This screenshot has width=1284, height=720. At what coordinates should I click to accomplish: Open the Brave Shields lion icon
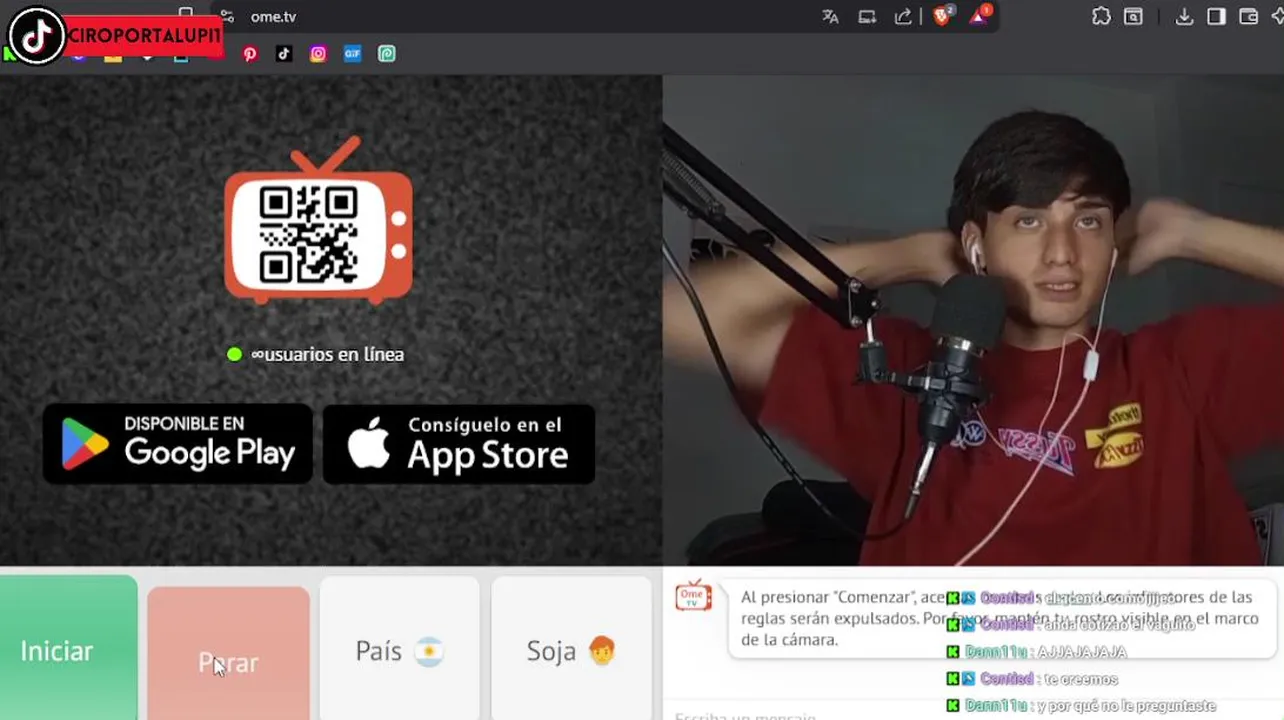tap(942, 16)
